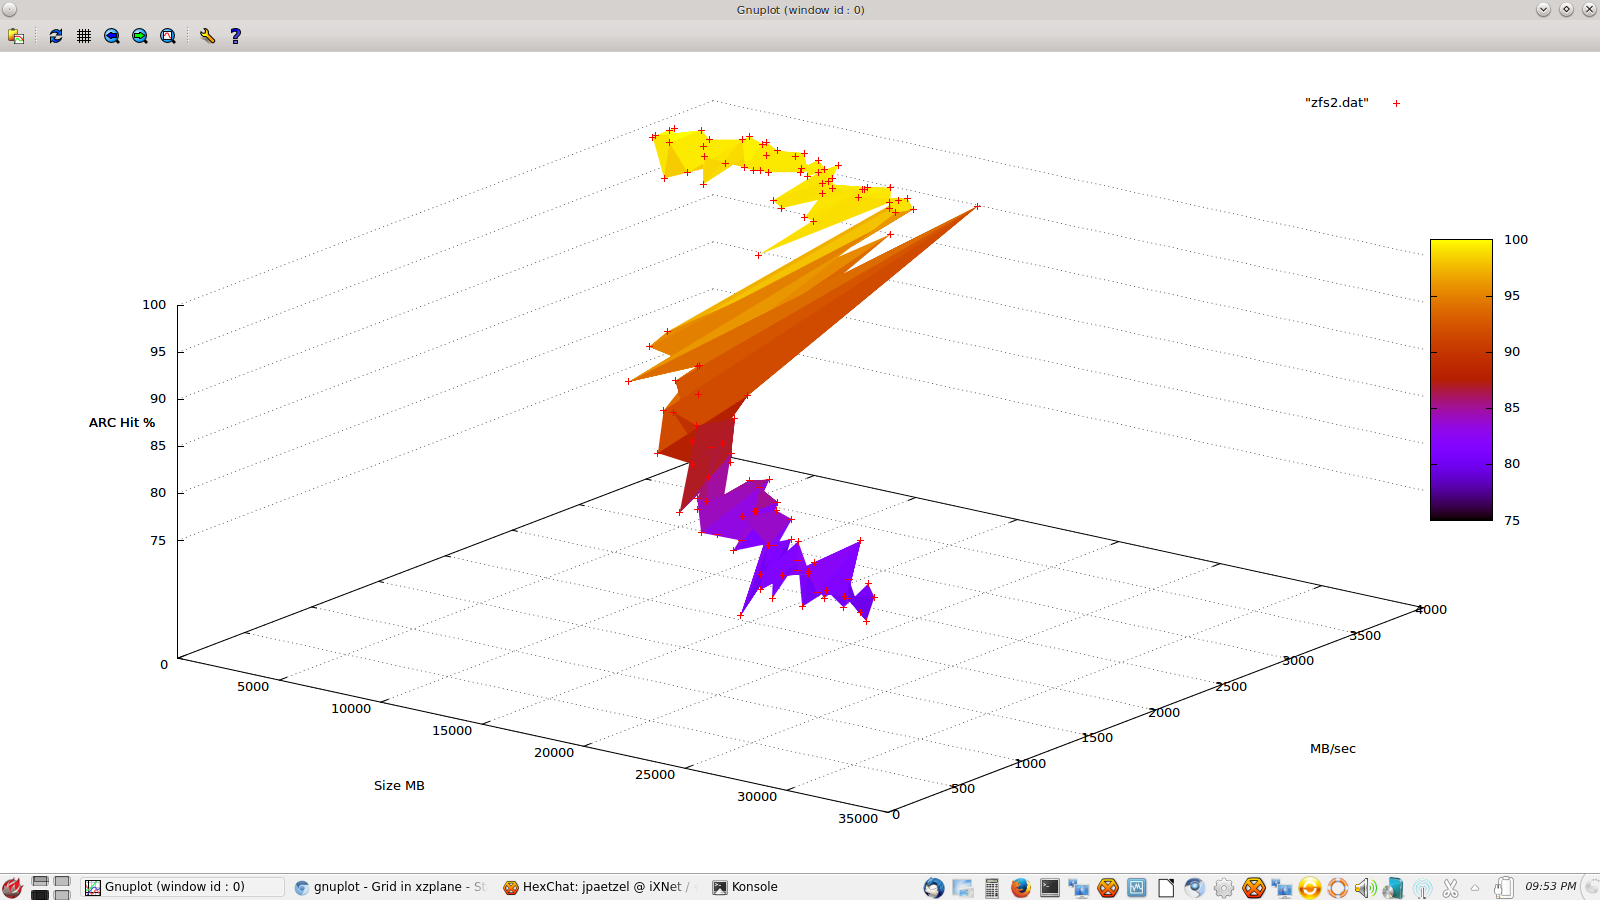Screen dimensions: 1600x900
Task: Copy the plot to clipboard
Action: point(16,36)
